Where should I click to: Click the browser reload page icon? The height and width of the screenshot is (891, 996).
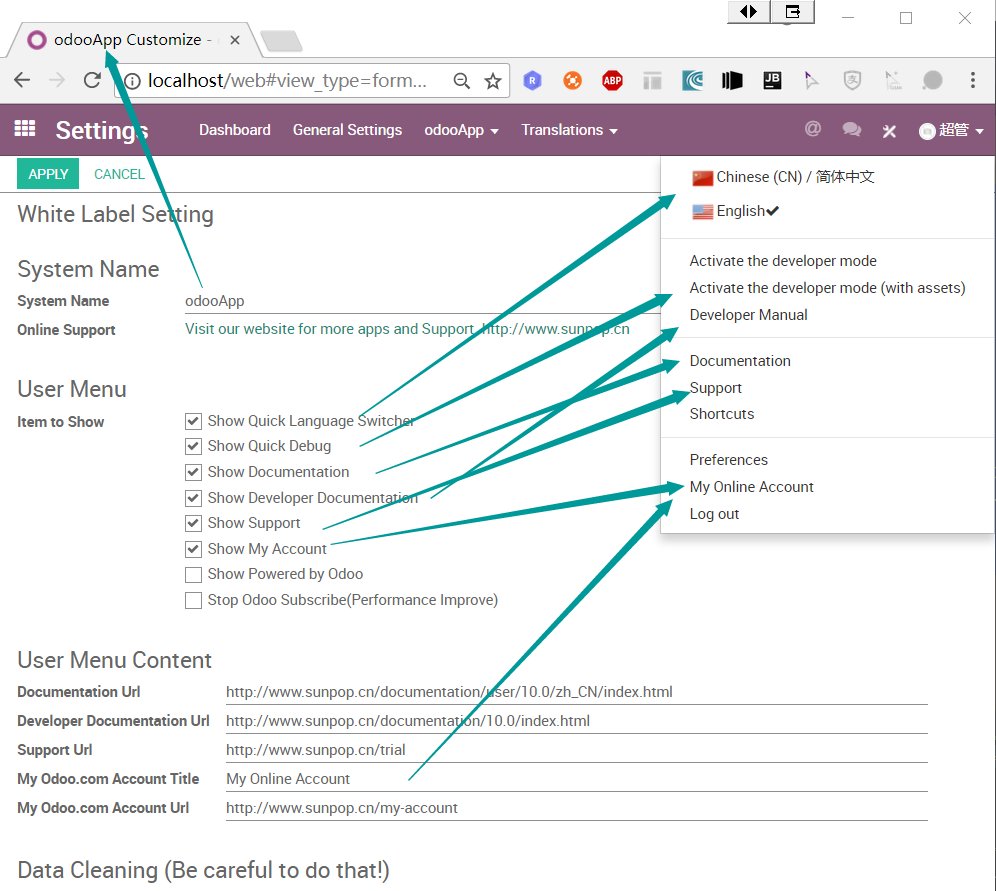click(x=92, y=81)
